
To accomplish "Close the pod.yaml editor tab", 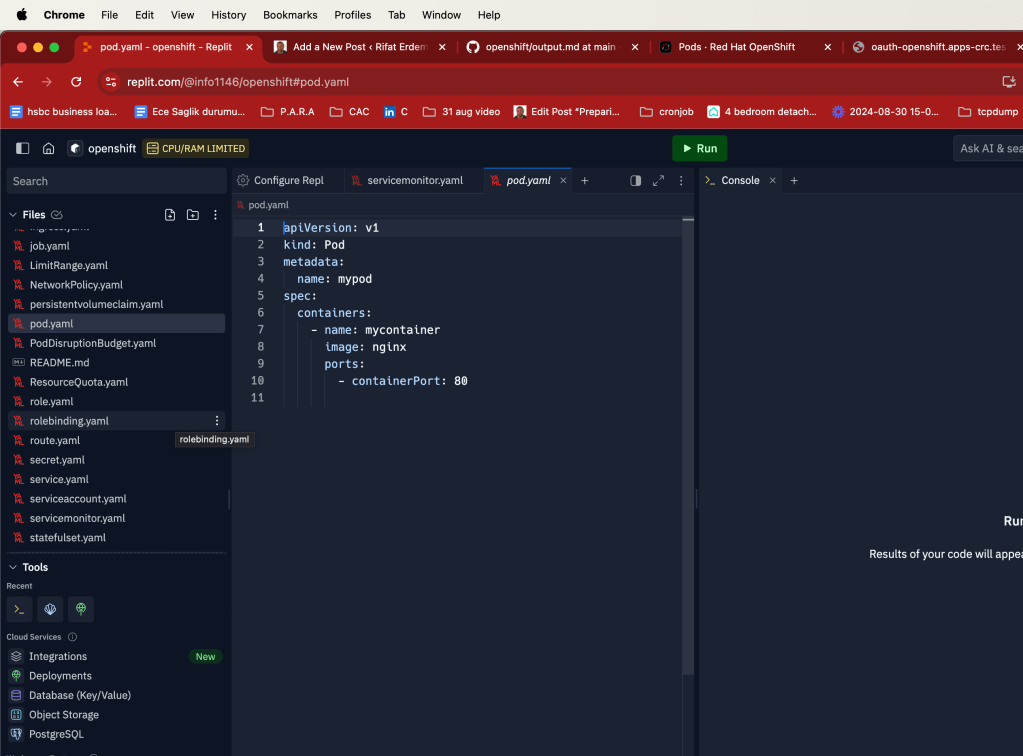I will (563, 180).
